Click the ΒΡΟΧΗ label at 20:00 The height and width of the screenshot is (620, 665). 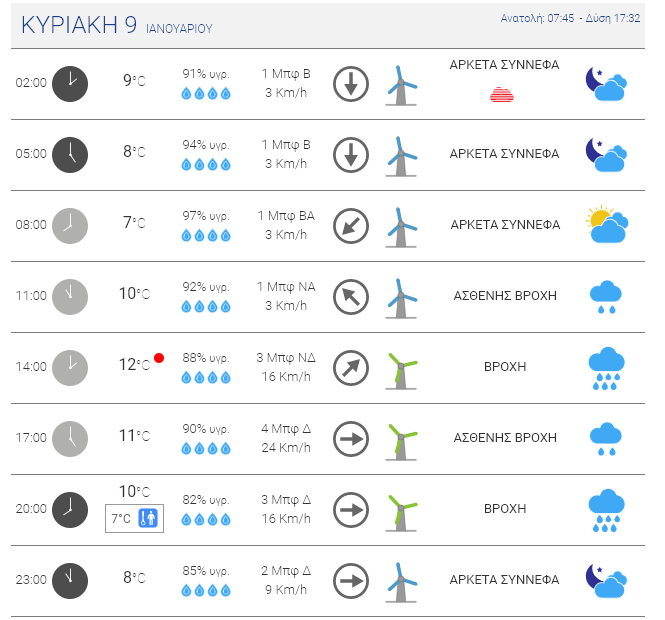click(x=505, y=508)
